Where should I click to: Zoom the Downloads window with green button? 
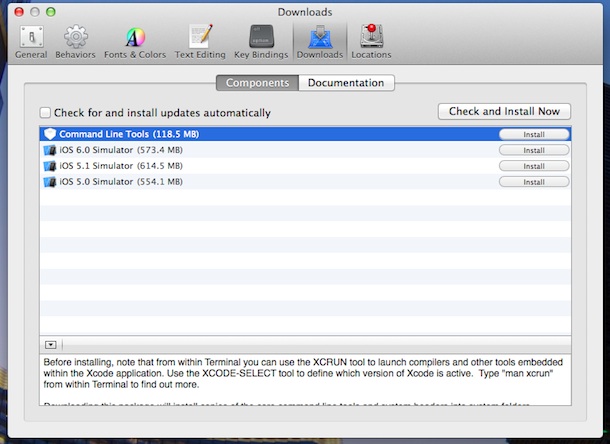51,12
